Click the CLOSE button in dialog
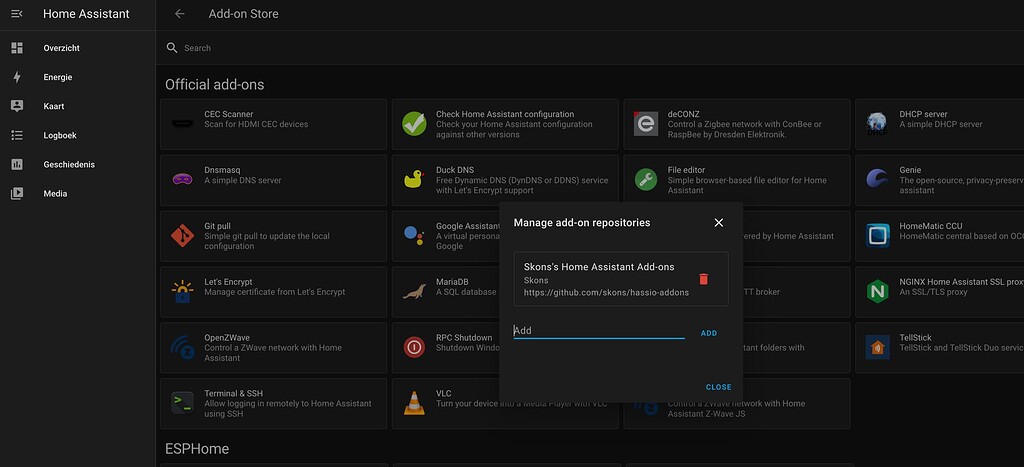This screenshot has height=467, width=1024. pyautogui.click(x=718, y=387)
